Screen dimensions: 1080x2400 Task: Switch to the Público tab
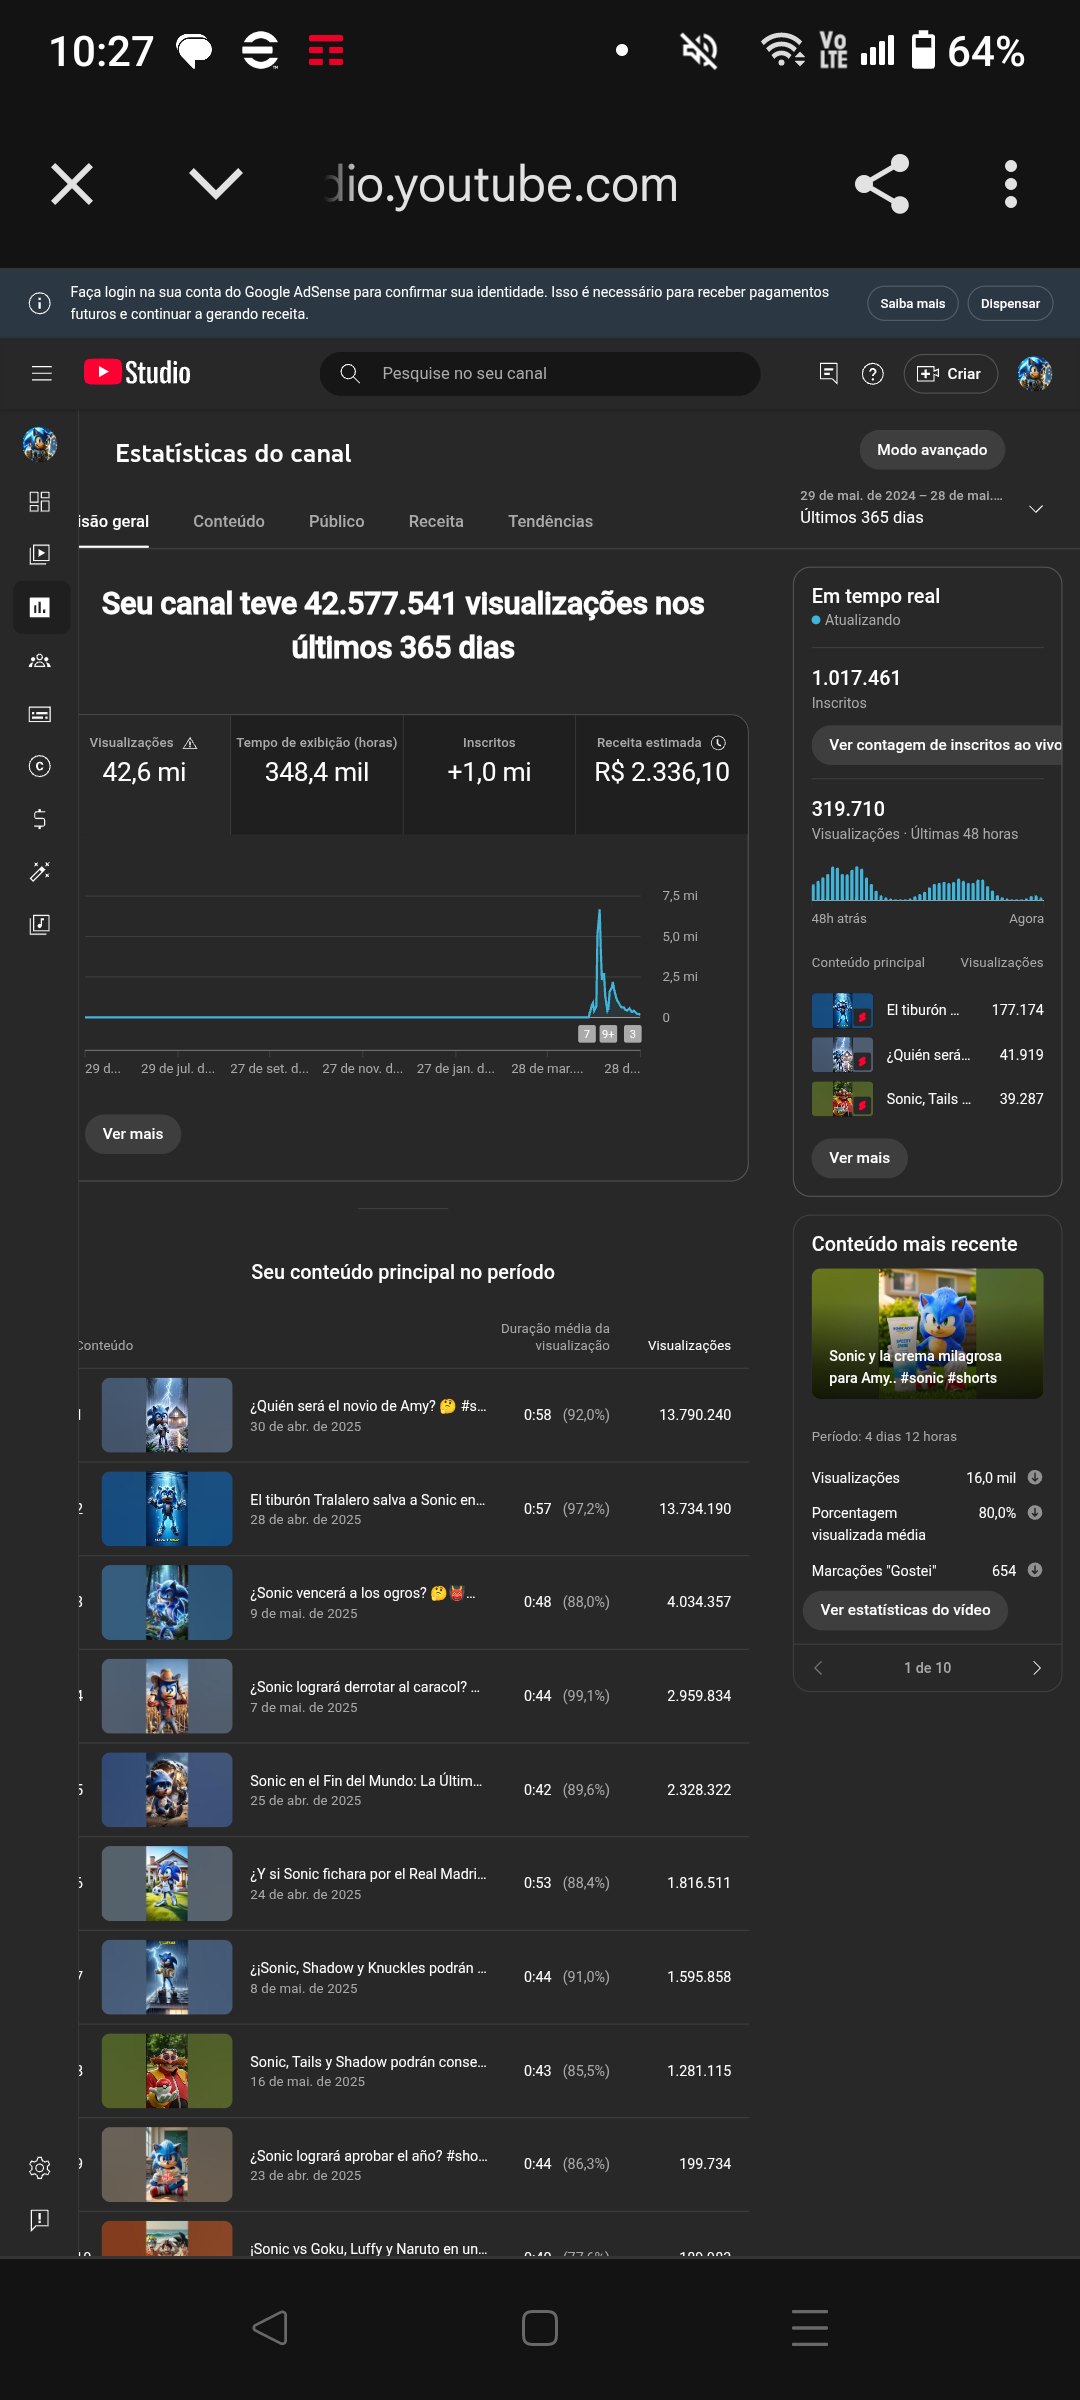point(337,521)
